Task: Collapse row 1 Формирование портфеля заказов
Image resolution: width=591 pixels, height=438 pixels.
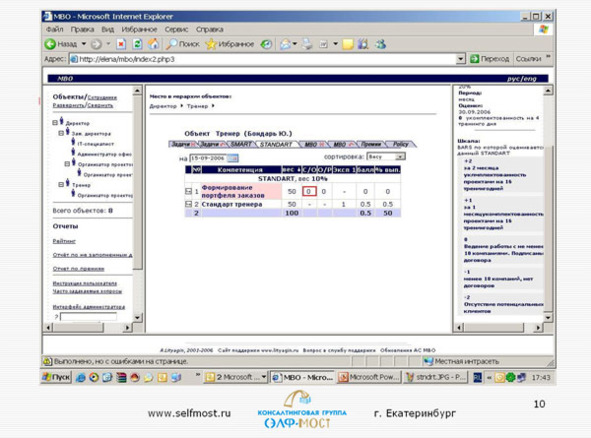Action: (188, 191)
